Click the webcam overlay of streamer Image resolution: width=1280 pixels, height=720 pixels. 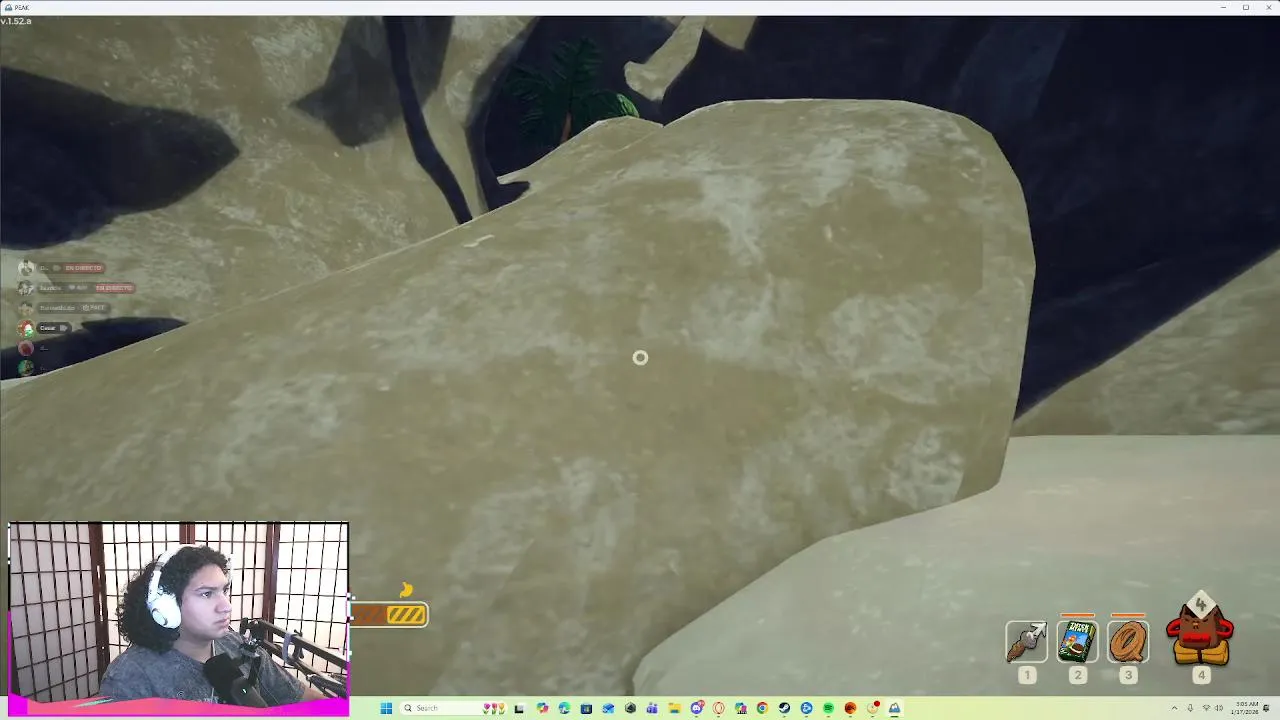(178, 611)
